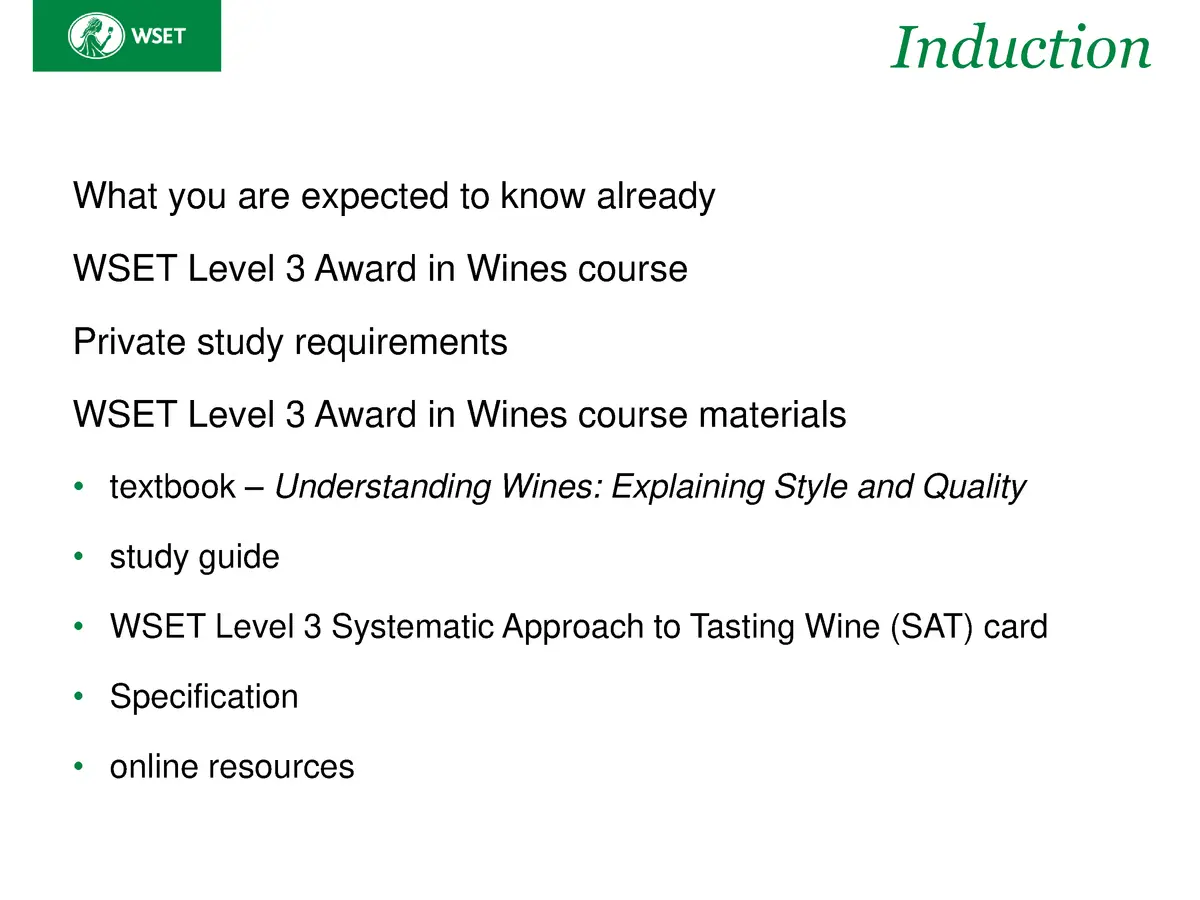The width and height of the screenshot is (1200, 900).
Task: Click the words 'Explaining Style and Quality'
Action: coord(818,487)
